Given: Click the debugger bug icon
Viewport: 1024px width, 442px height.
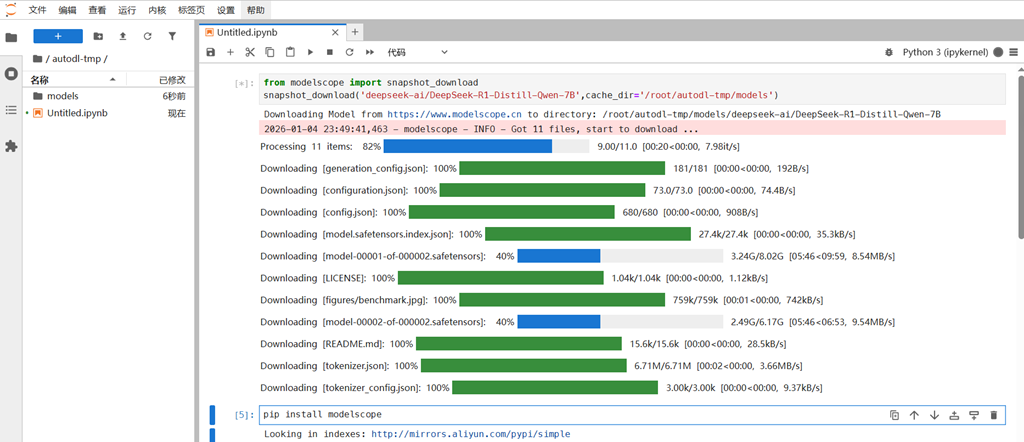Looking at the screenshot, I should click(888, 52).
